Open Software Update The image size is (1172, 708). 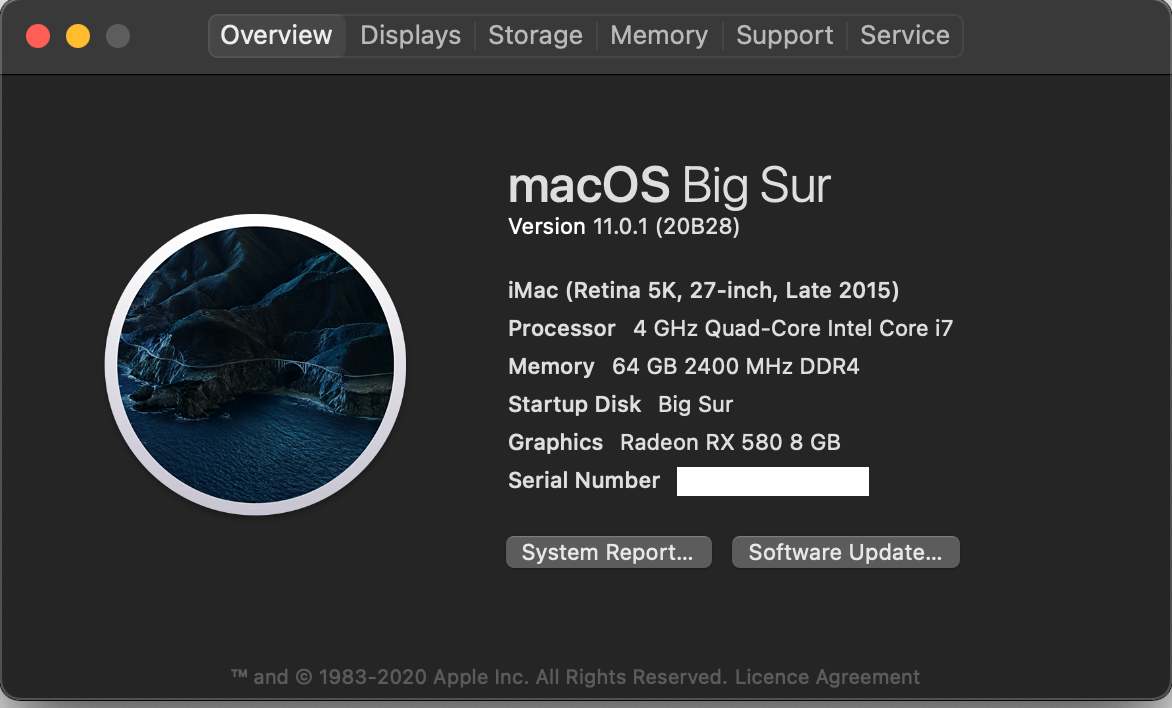(x=845, y=553)
